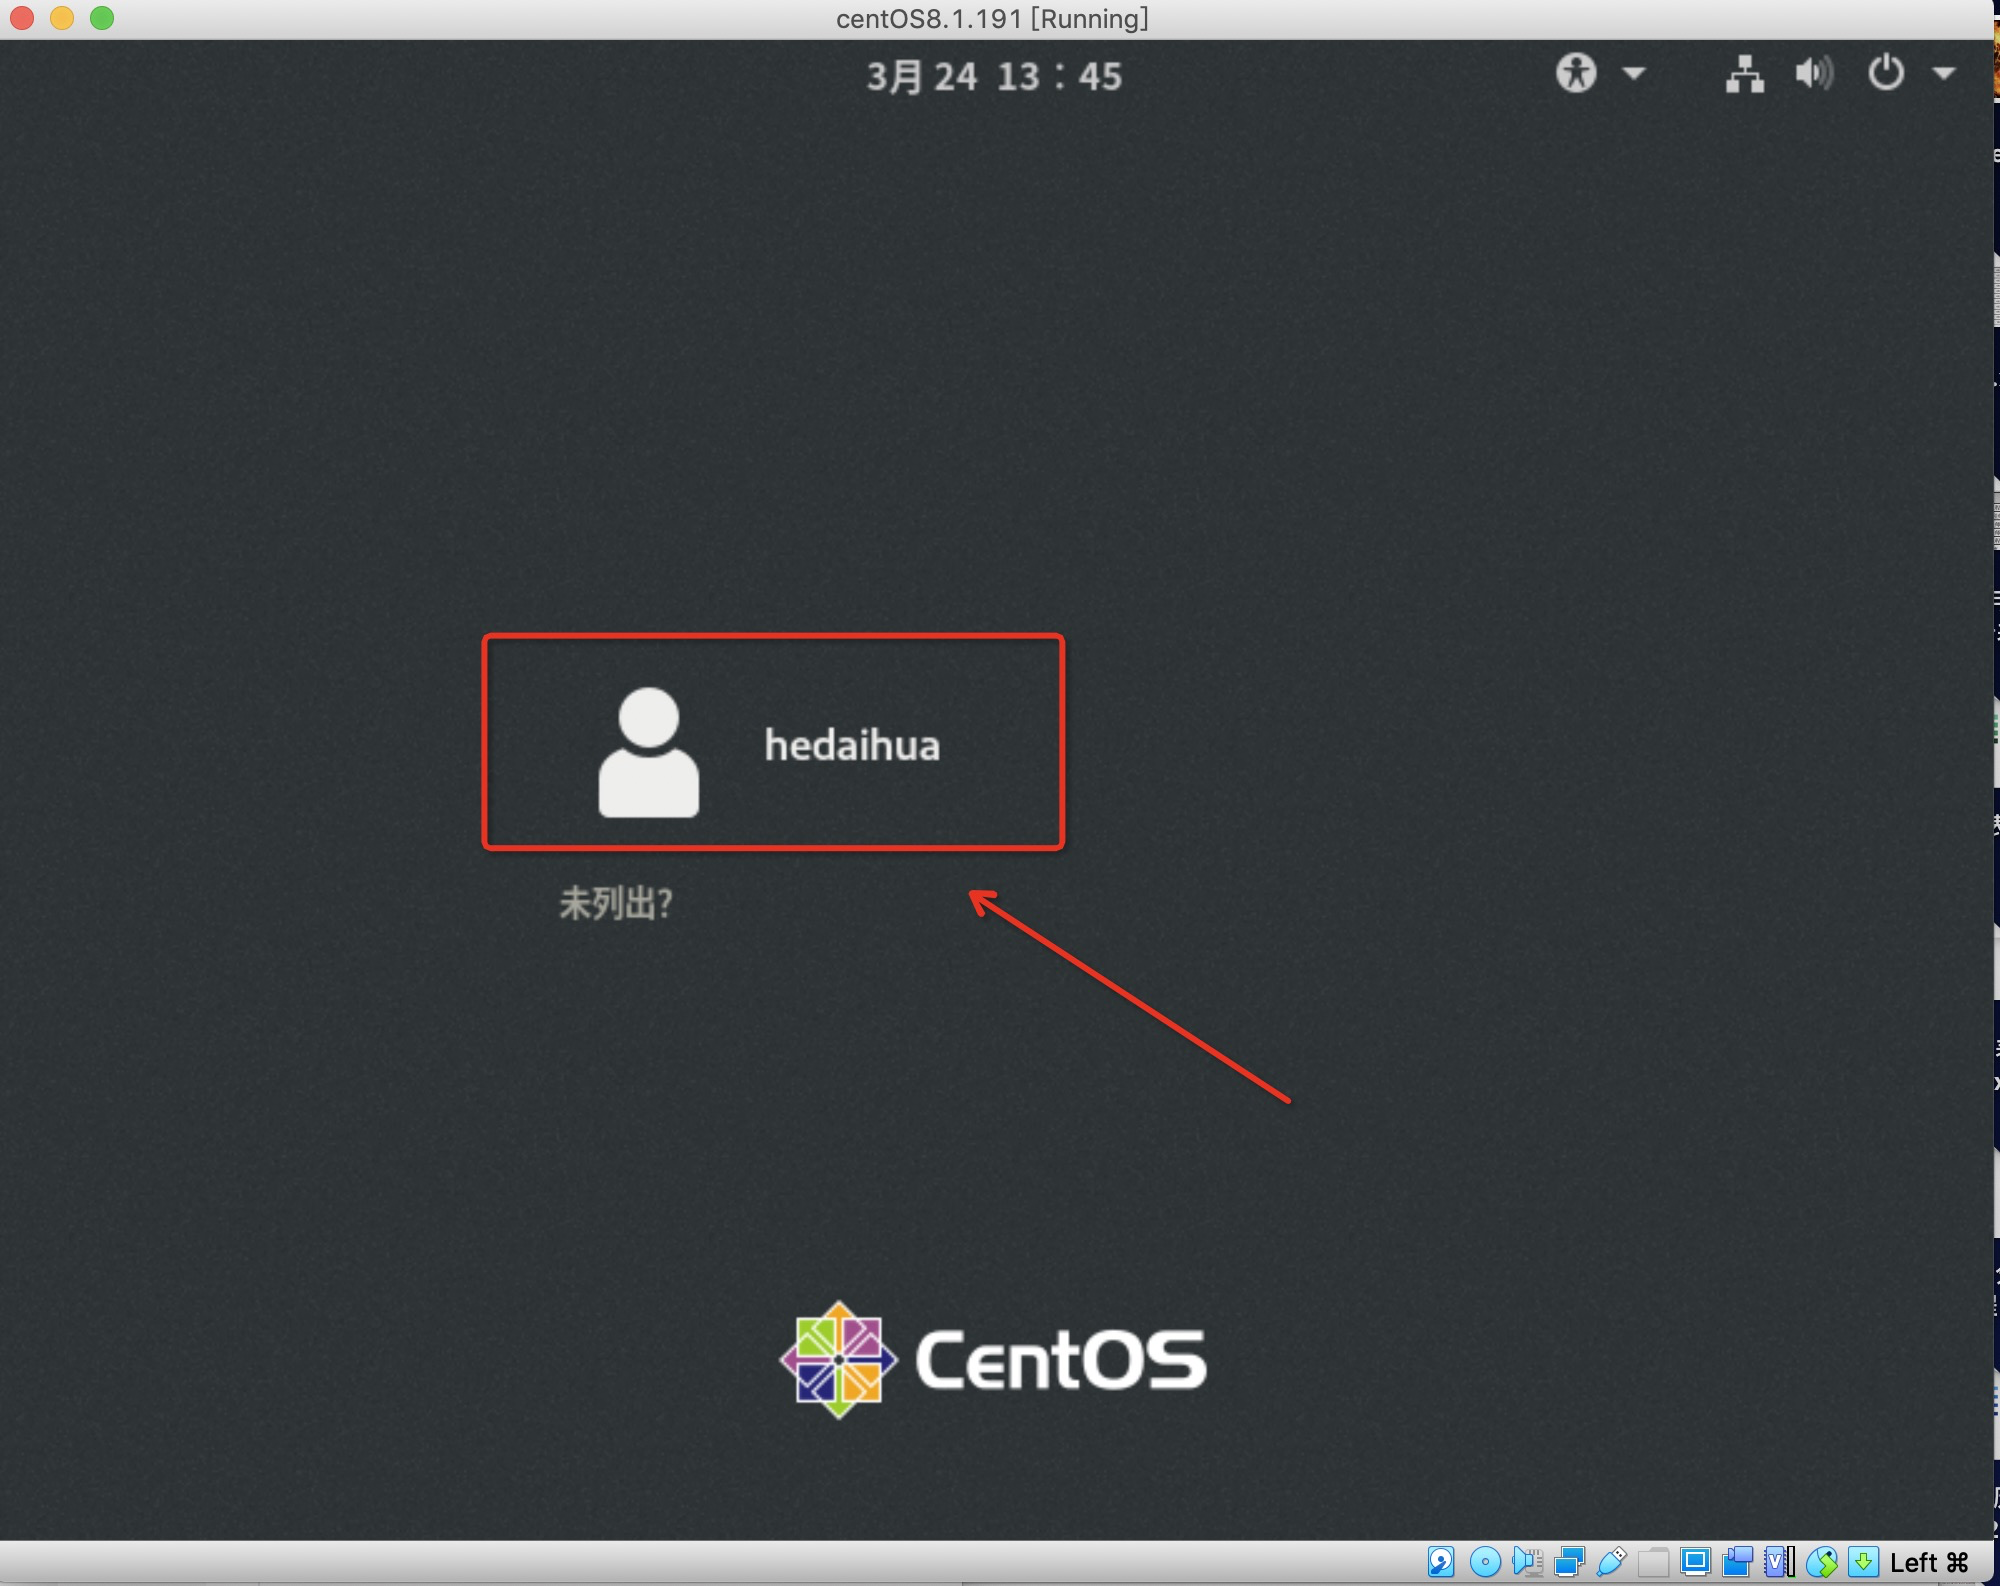
Task: Open the date and time calendar
Action: [994, 76]
